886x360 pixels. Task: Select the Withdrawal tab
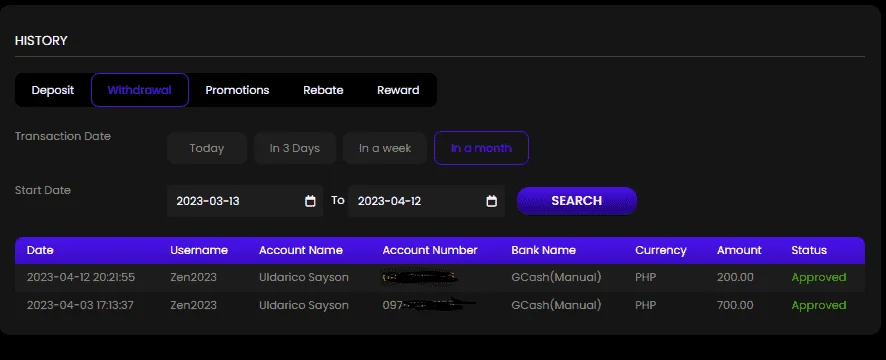coord(140,90)
